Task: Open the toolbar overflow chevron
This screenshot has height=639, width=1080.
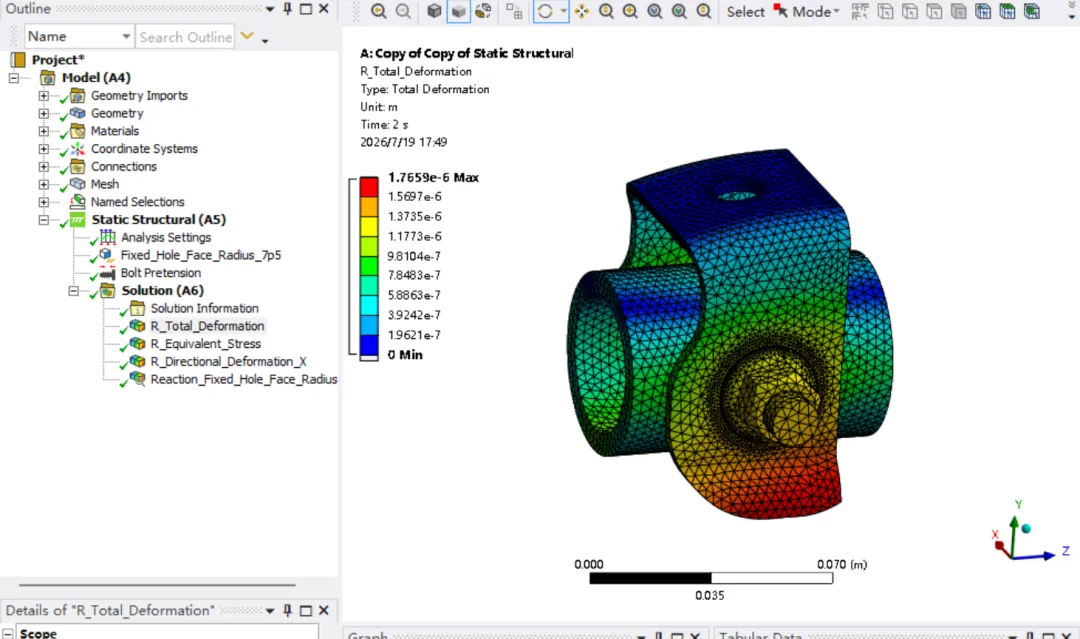Action: tap(1072, 11)
